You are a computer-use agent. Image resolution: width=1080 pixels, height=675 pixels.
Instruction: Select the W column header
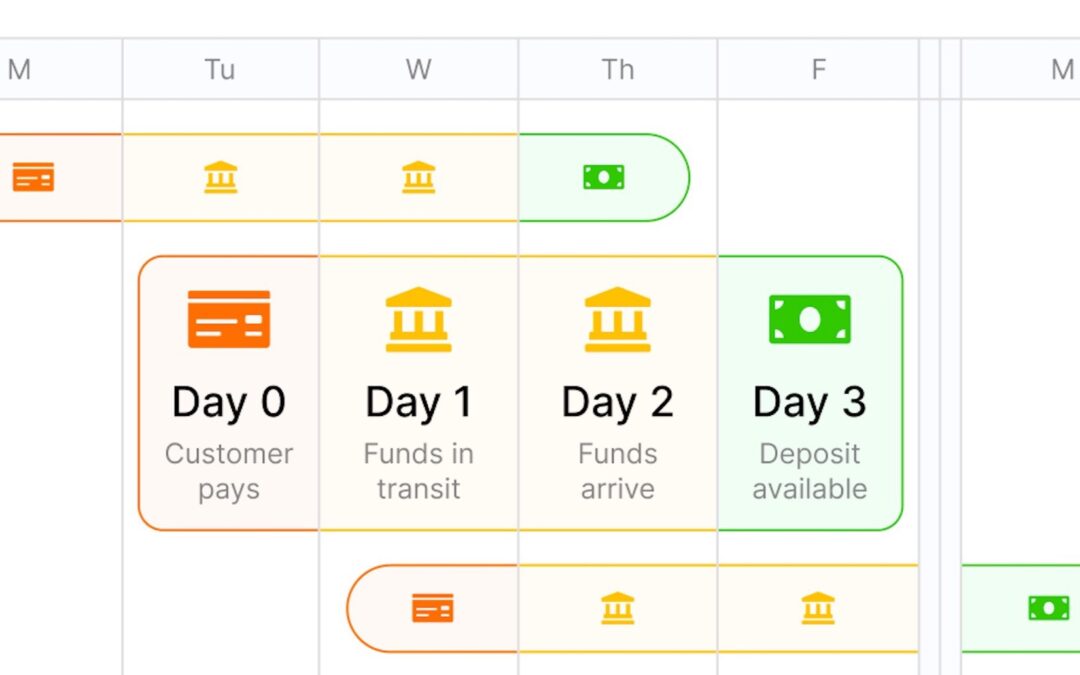pos(419,69)
